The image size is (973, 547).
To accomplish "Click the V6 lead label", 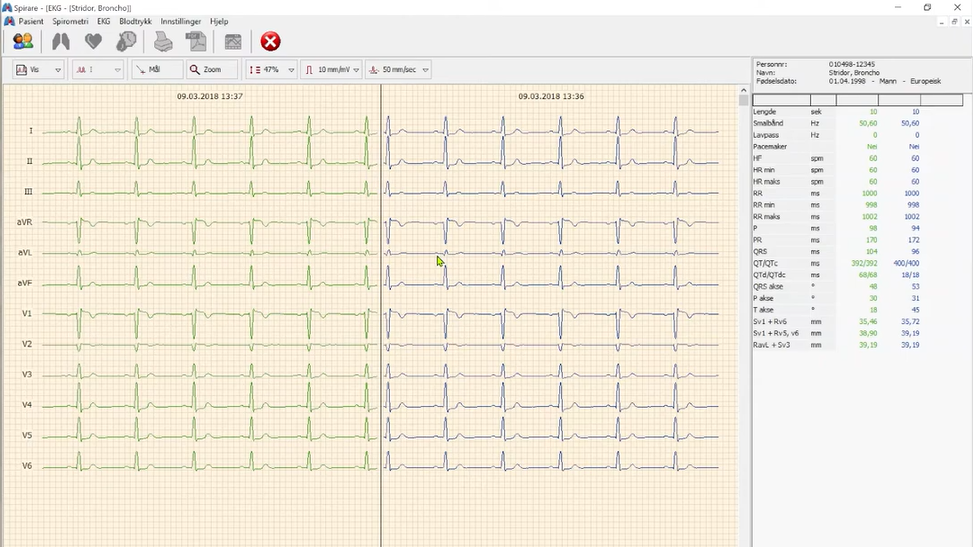I will (x=27, y=466).
